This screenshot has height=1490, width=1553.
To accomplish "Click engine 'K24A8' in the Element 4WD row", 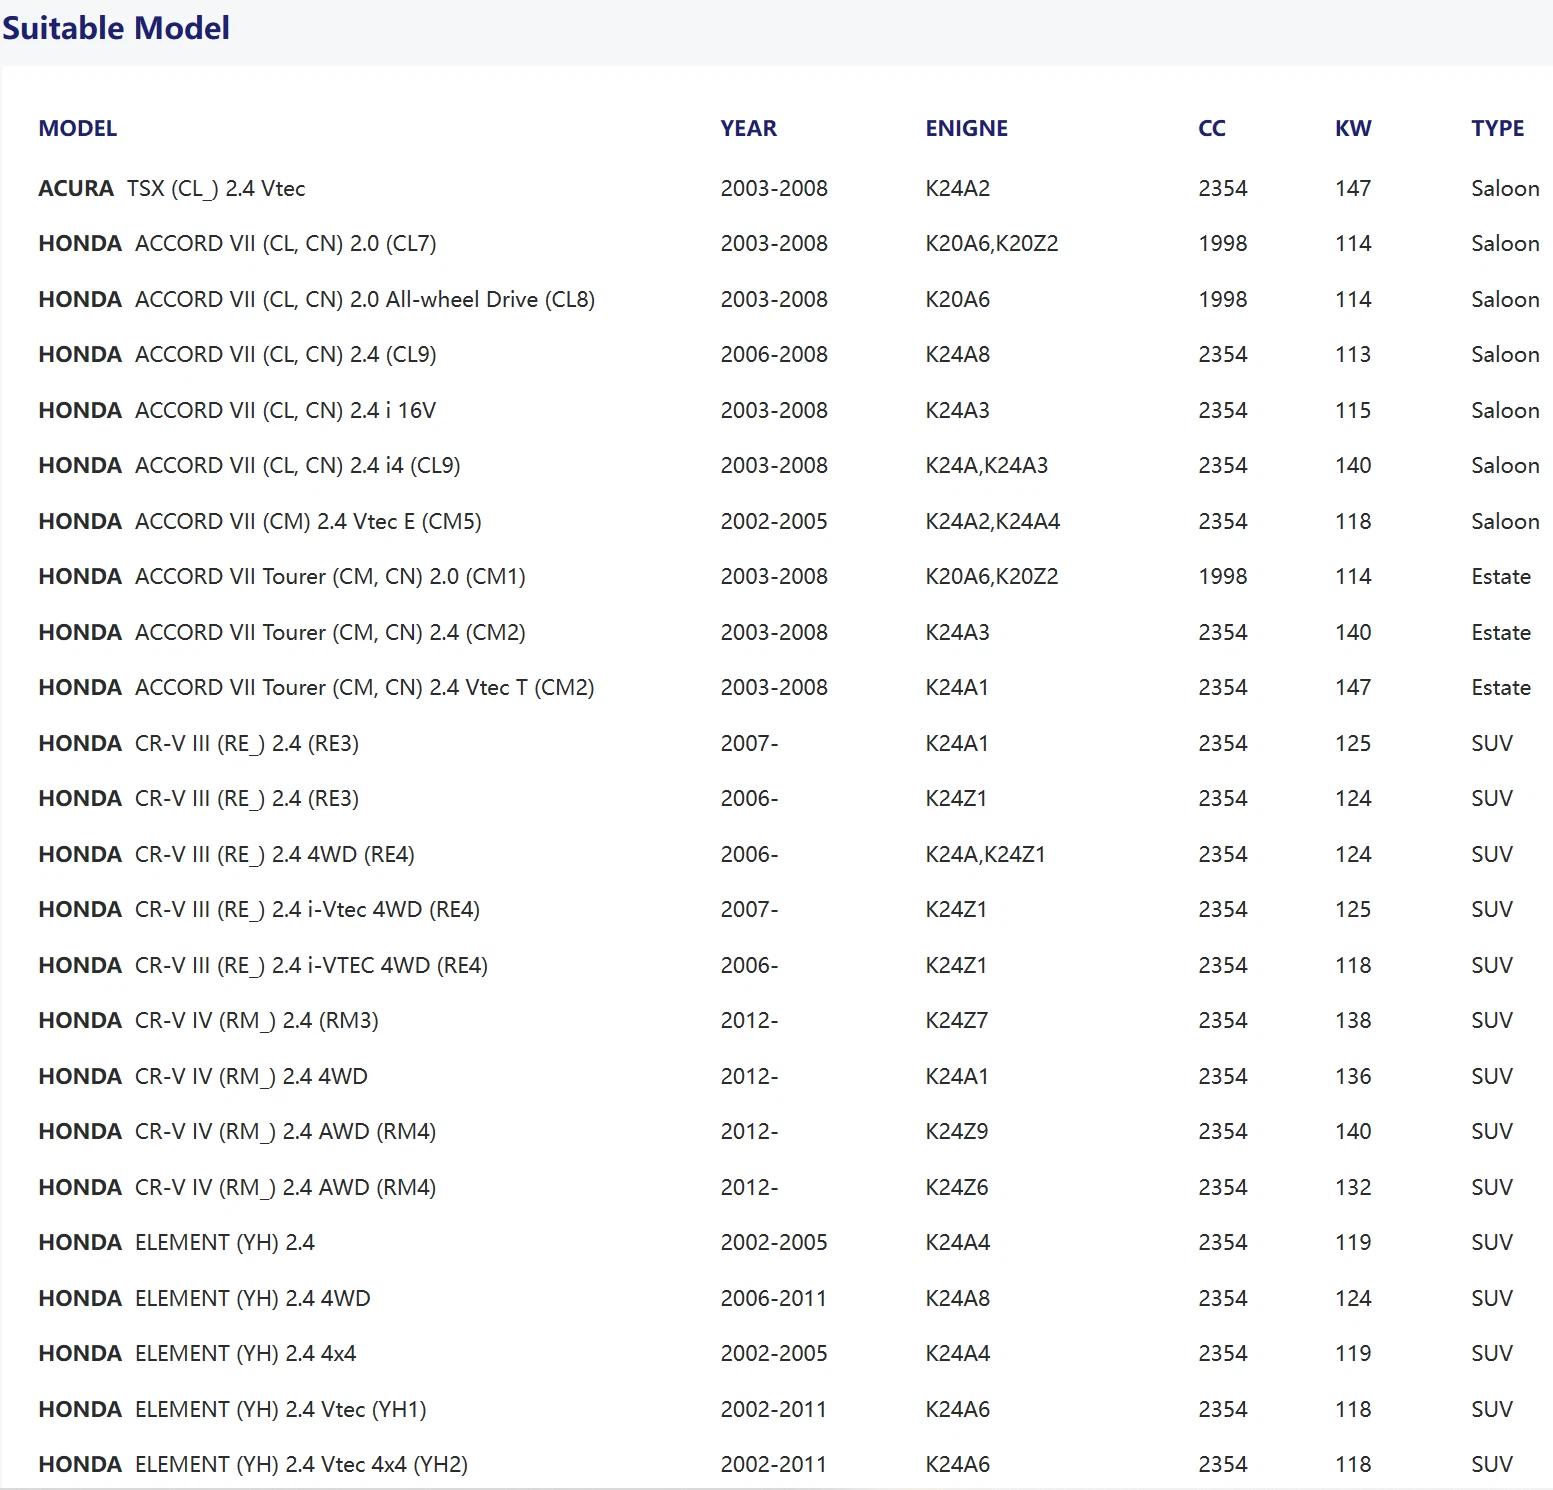I will [957, 1298].
